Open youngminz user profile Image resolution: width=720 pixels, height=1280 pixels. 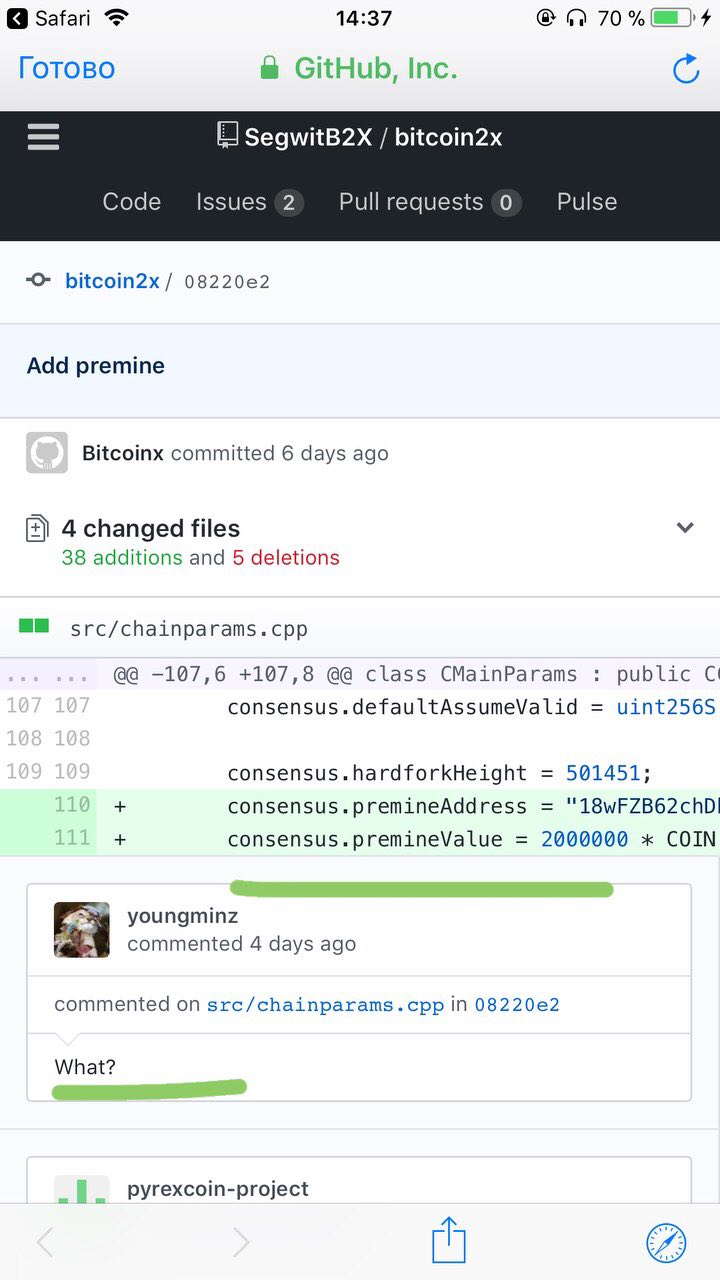pyautogui.click(x=182, y=916)
